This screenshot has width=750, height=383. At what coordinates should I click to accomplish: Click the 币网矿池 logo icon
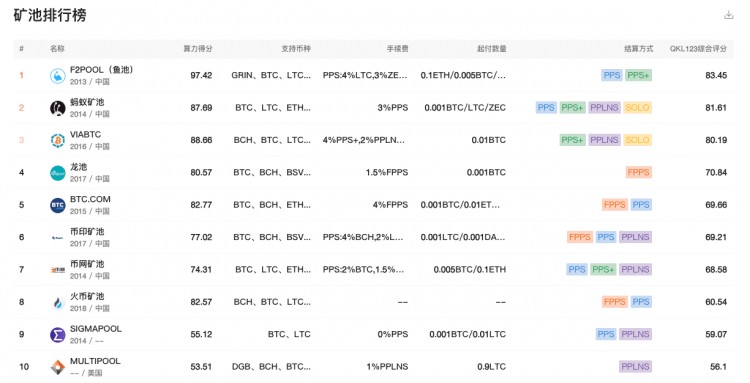58,270
